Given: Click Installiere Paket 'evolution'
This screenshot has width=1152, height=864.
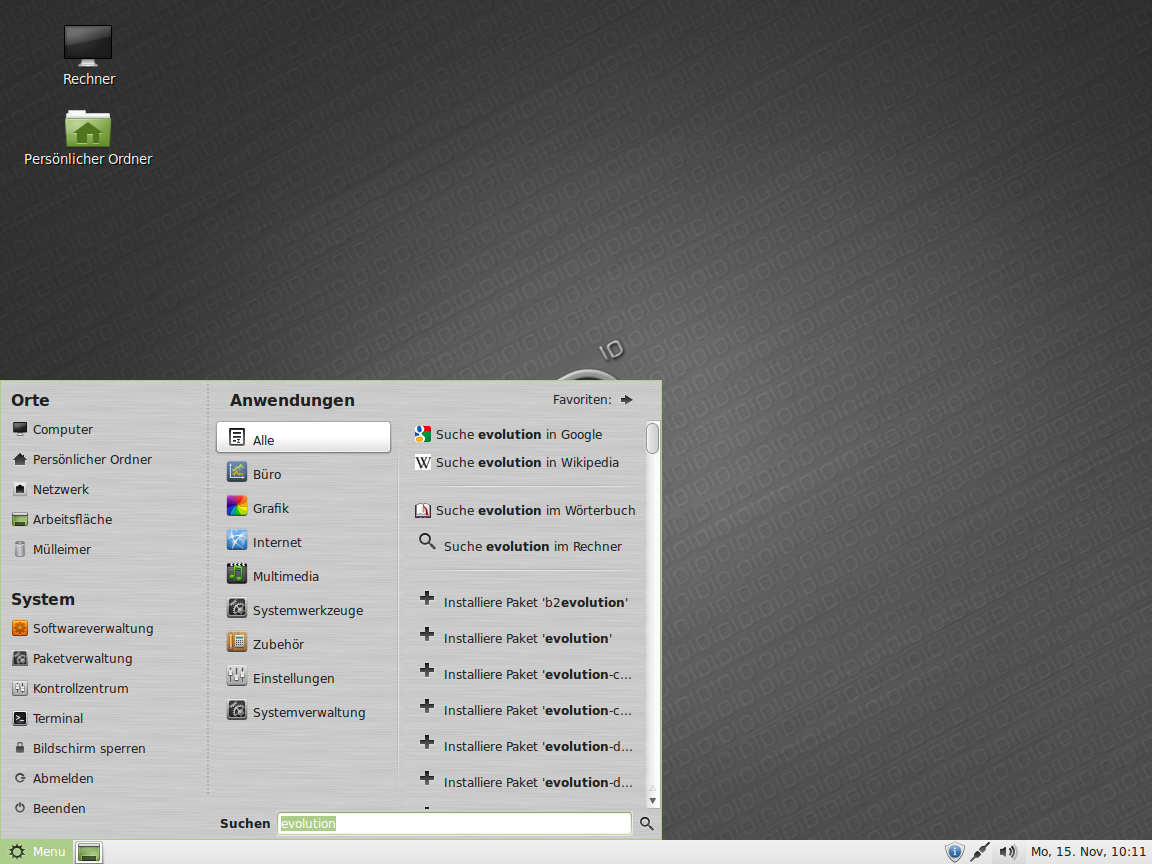Looking at the screenshot, I should [x=526, y=638].
